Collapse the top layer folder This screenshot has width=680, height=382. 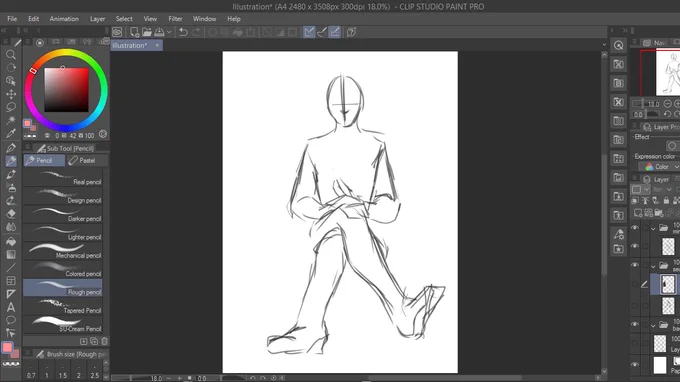tap(653, 228)
